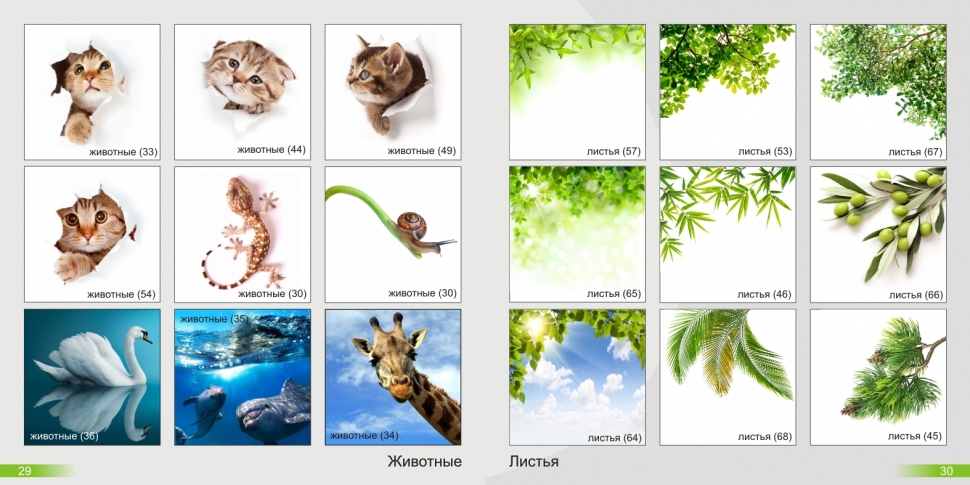Open the leaves thumbnail листья (57)
Image resolution: width=970 pixels, height=485 pixels.
click(x=577, y=92)
